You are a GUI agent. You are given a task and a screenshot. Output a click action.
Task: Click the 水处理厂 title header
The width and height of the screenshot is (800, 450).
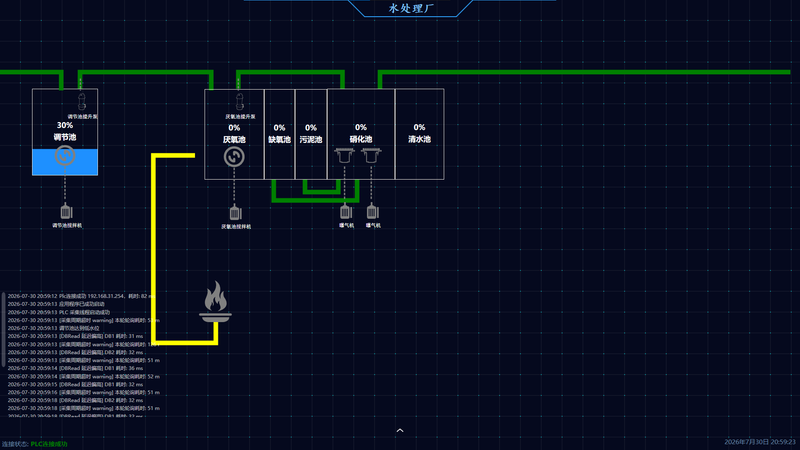411,8
